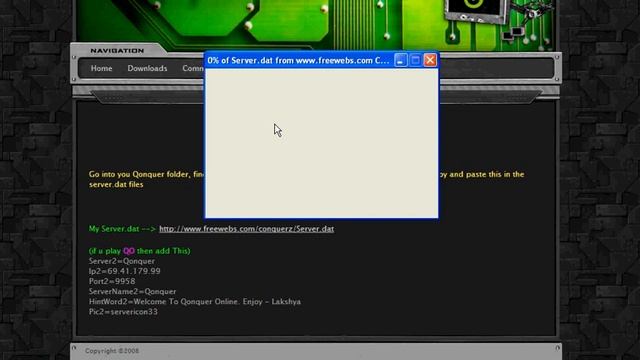Click the yellow Go into you Qonquer folder text
Viewport: 640px width, 360px height.
click(146, 174)
